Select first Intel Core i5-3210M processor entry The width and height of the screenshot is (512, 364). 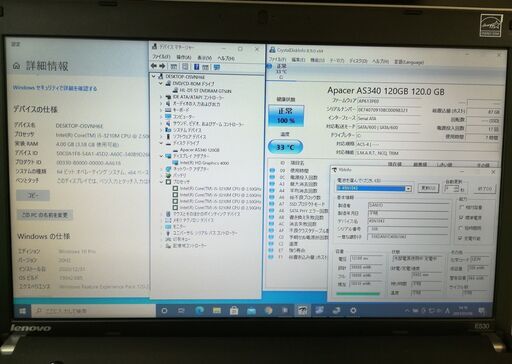coord(217,189)
